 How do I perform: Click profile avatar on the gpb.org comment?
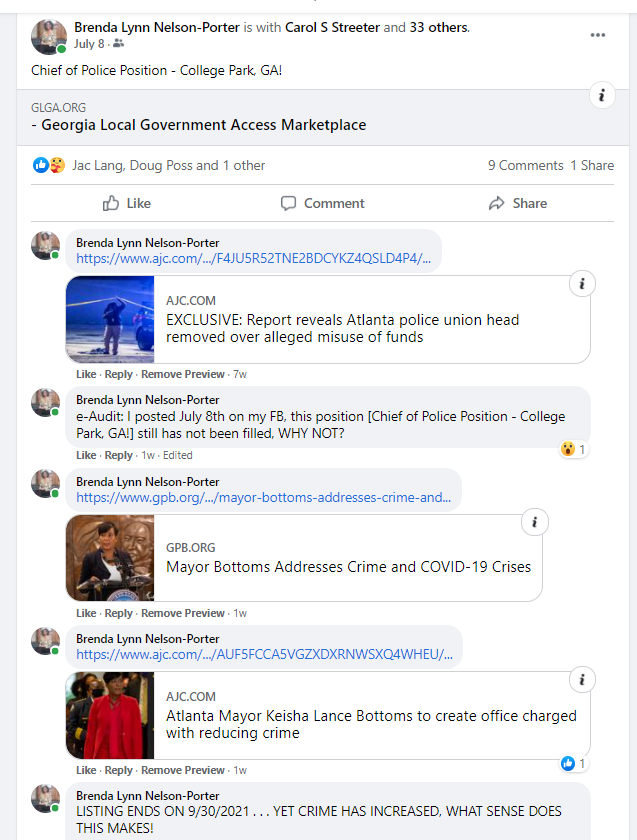45,483
